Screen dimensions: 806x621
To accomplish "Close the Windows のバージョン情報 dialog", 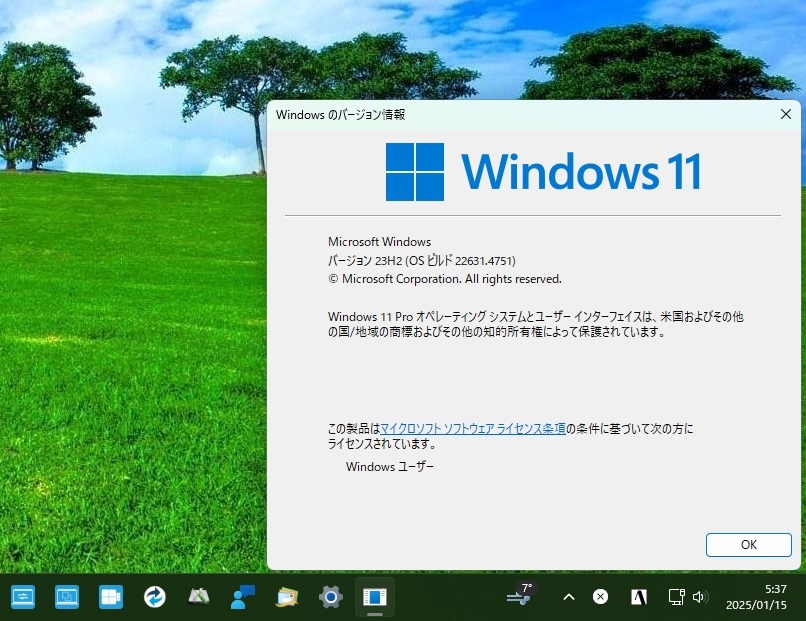I will 785,114.
